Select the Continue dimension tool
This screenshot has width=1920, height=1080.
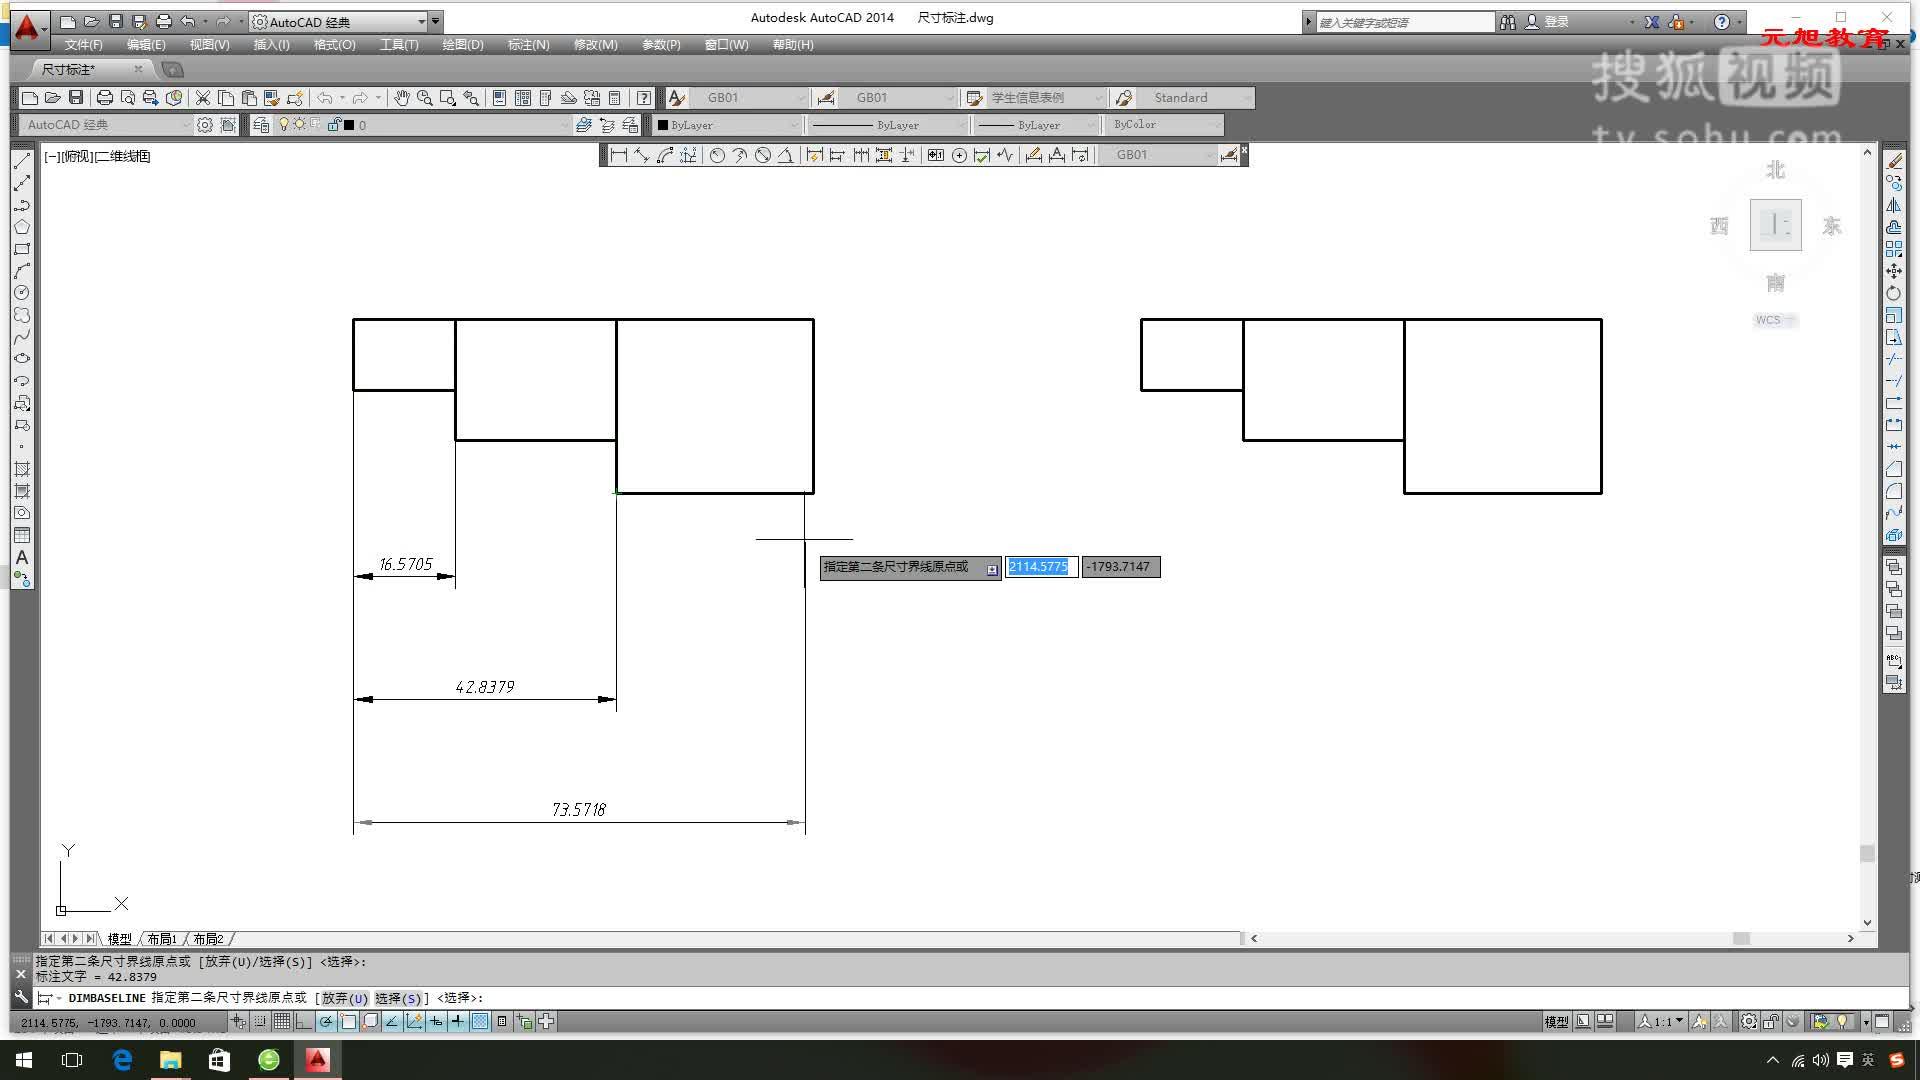860,155
